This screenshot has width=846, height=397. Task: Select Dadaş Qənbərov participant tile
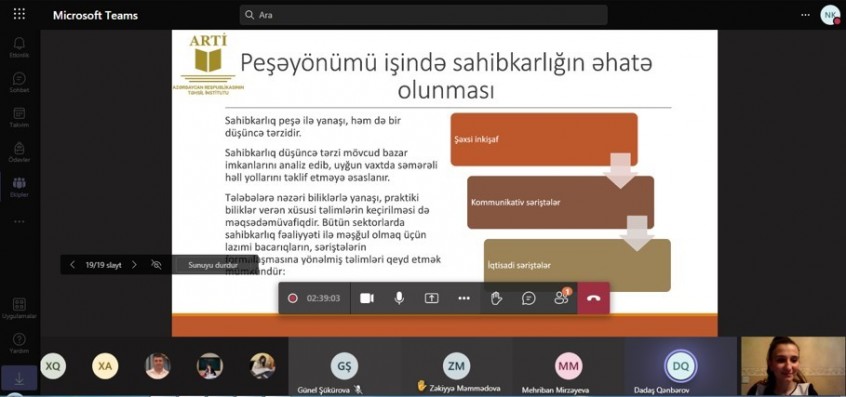pos(680,367)
